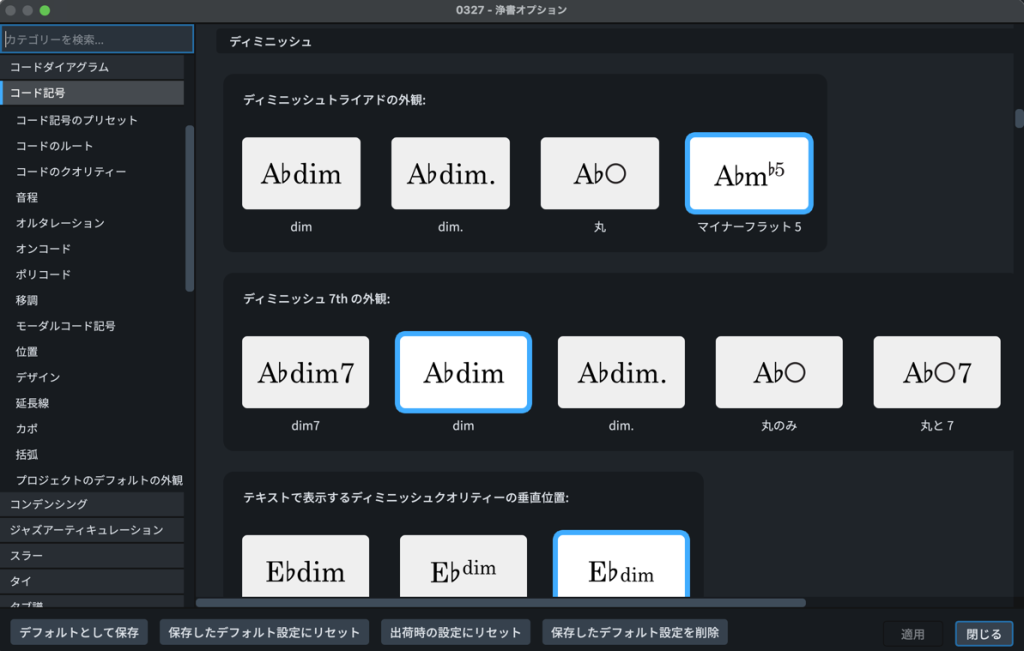Viewport: 1024px width, 651px height.
Task: Expand the コードダイアグラム category
Action: coord(92,67)
